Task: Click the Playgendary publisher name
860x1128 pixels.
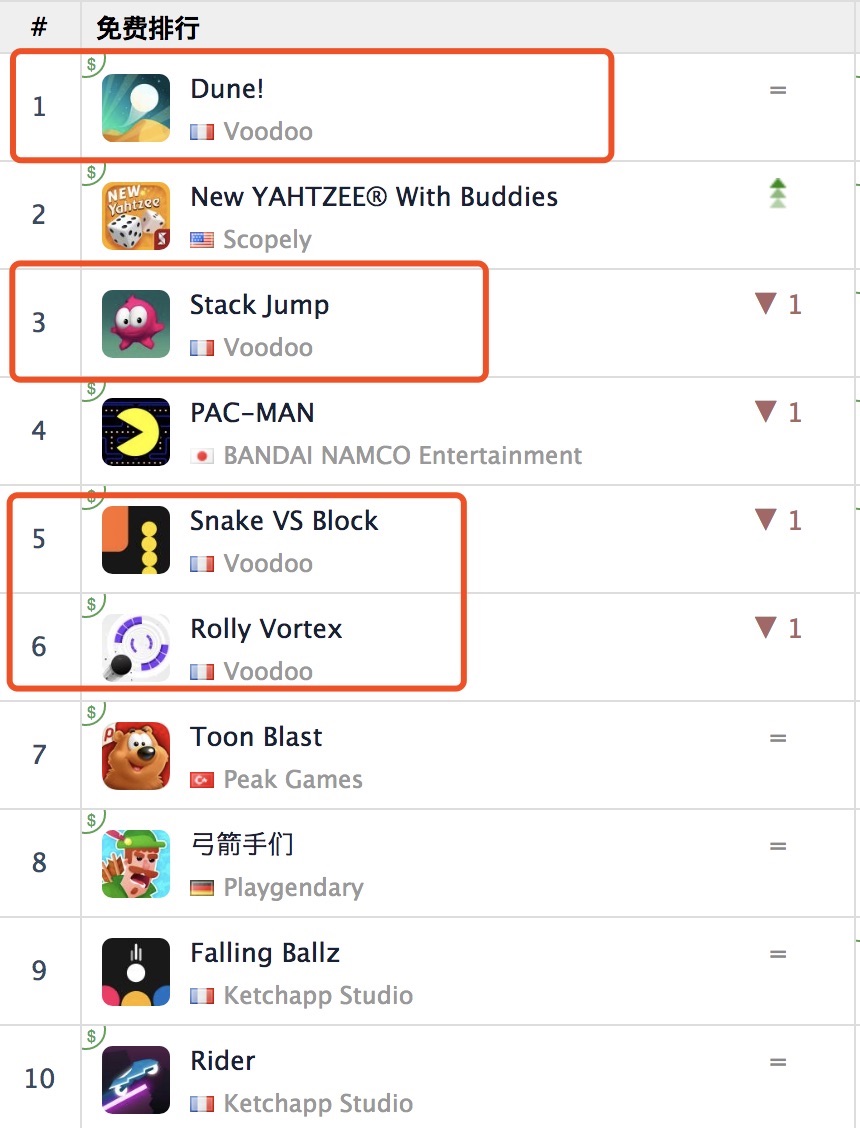Action: 293,888
